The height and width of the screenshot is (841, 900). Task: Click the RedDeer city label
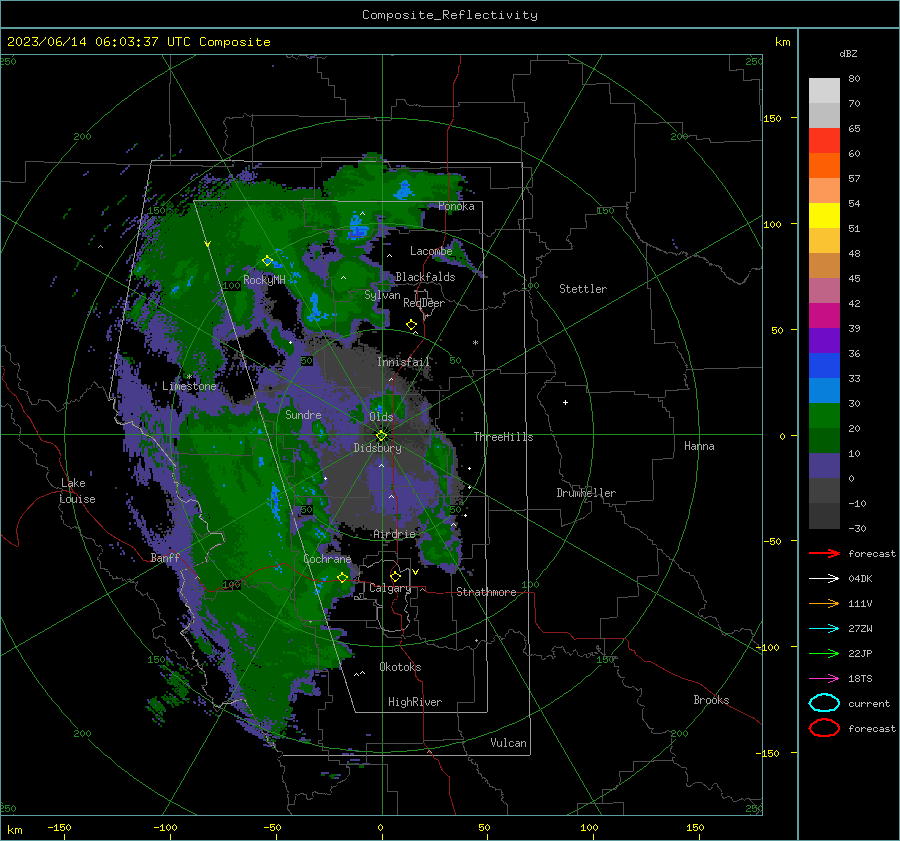(x=424, y=303)
